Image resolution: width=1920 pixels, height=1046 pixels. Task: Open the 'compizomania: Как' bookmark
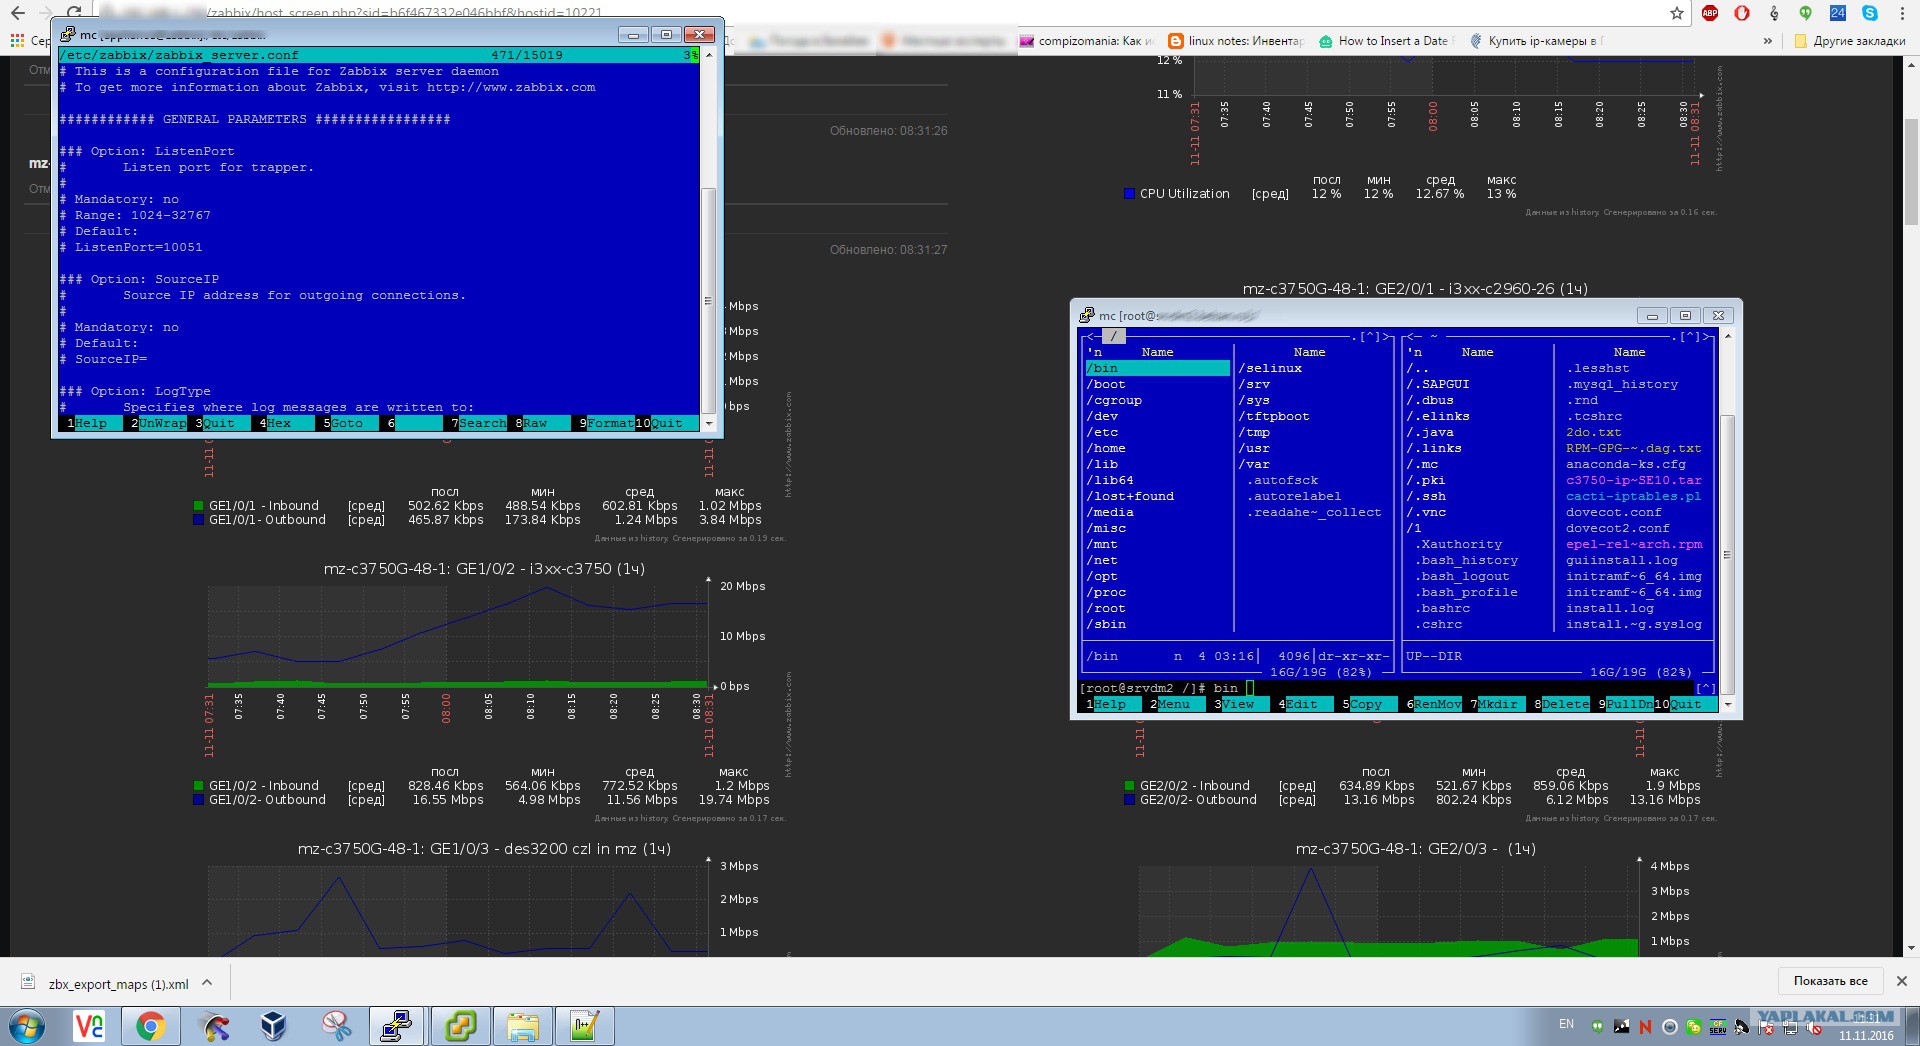(1087, 41)
